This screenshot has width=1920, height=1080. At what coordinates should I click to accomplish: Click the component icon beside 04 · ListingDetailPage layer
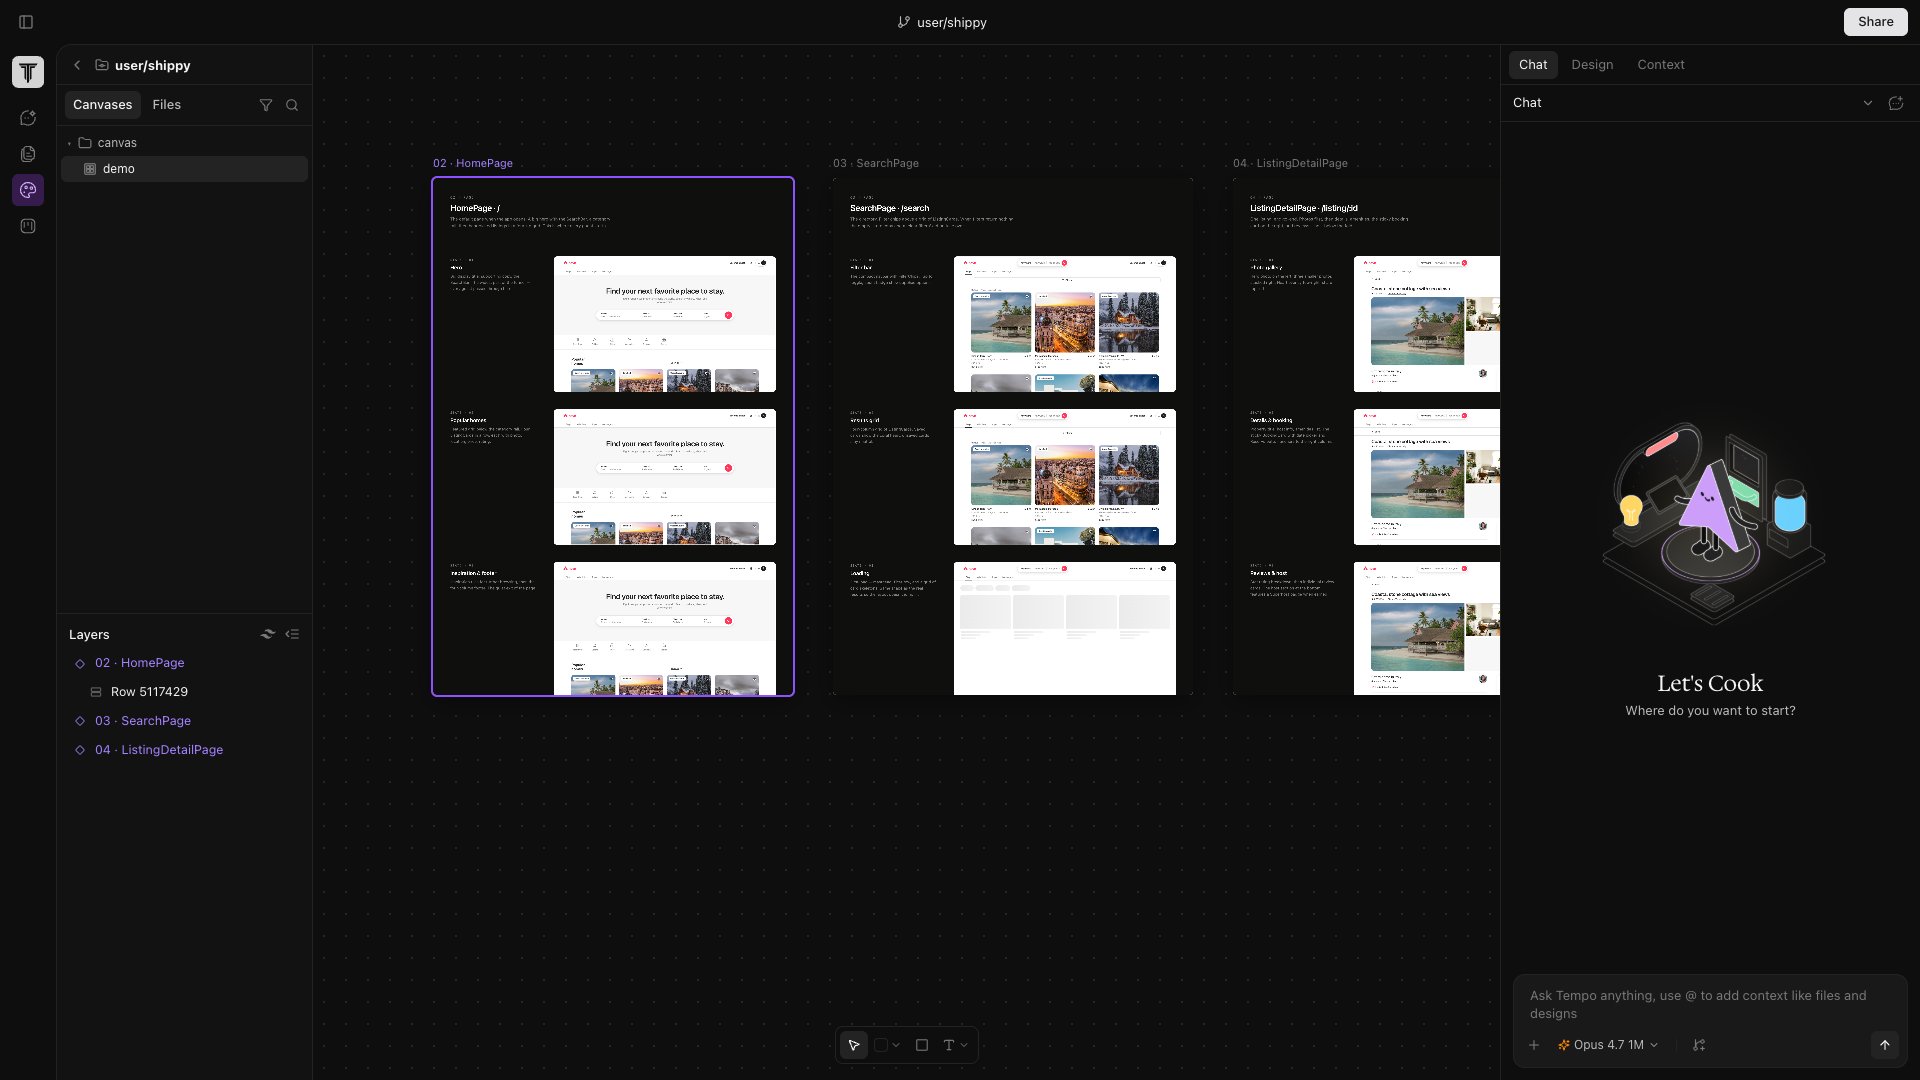(x=80, y=750)
